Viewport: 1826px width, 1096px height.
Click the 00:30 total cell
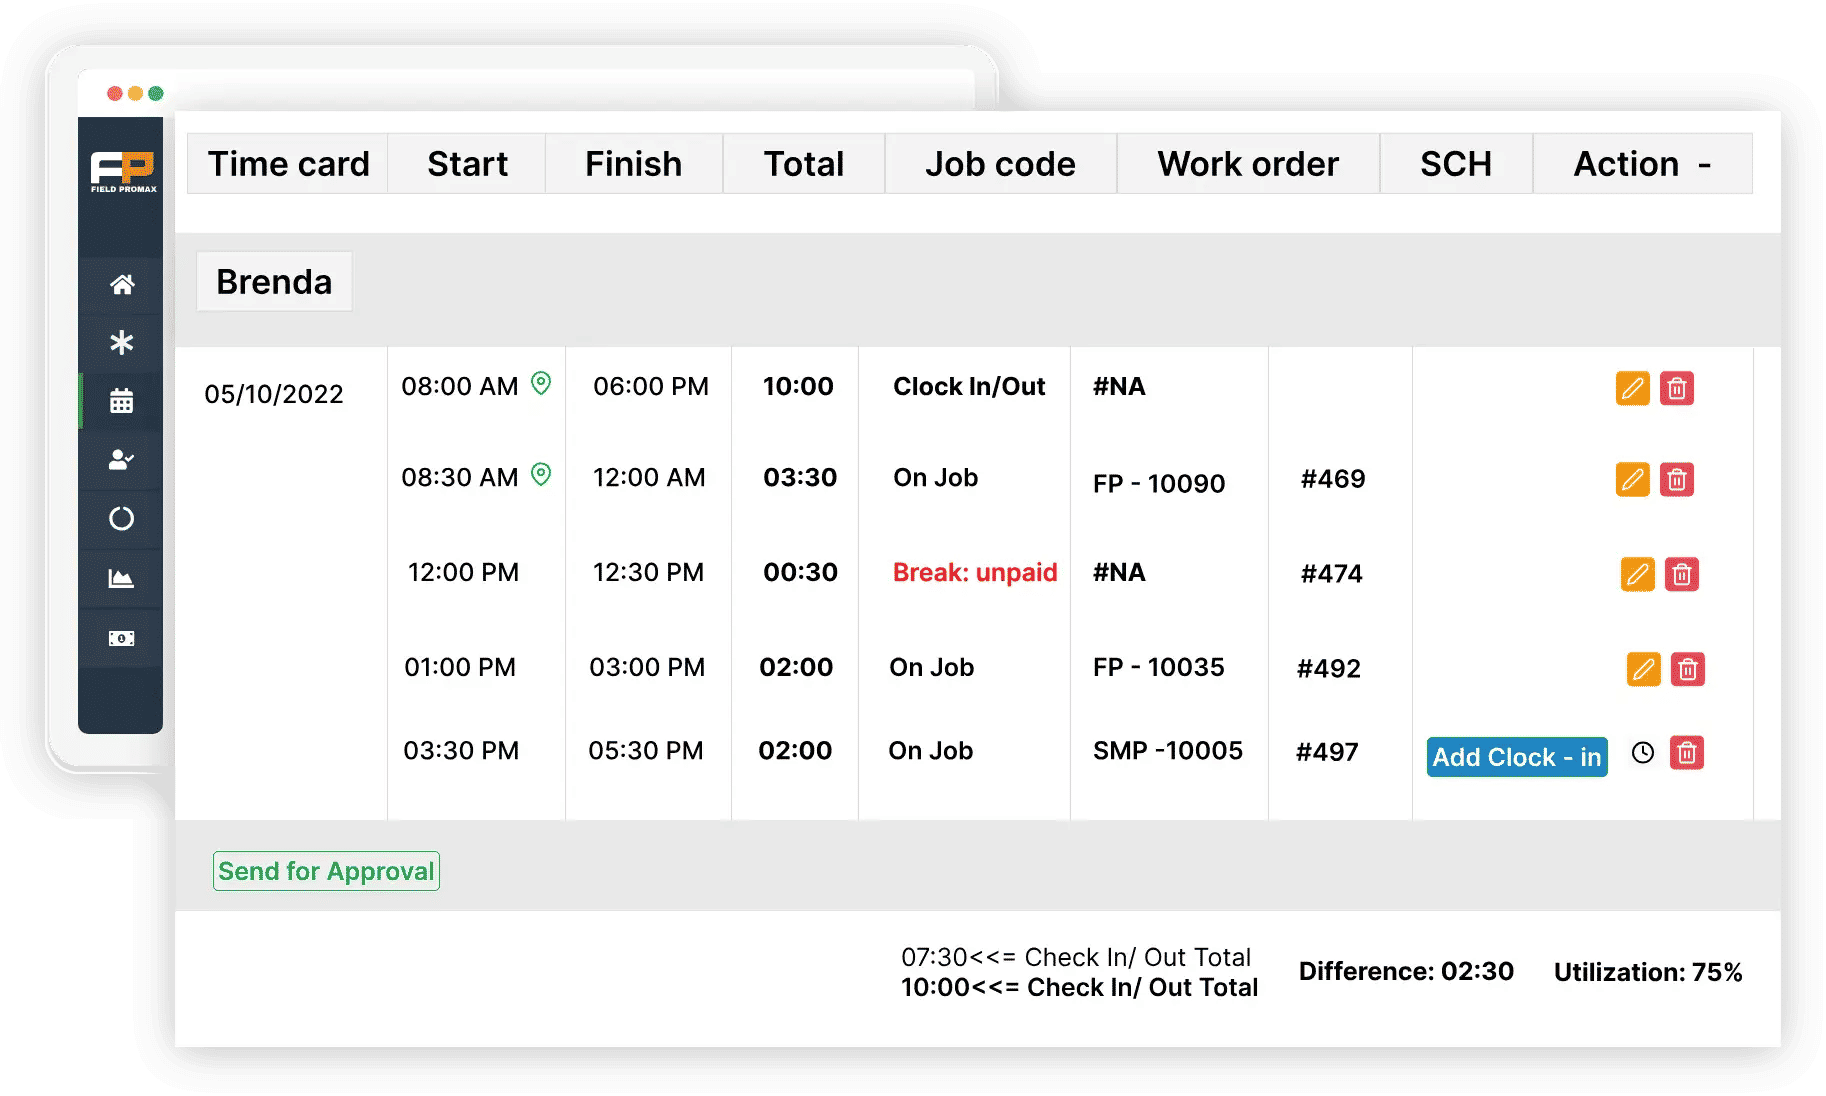[x=801, y=572]
